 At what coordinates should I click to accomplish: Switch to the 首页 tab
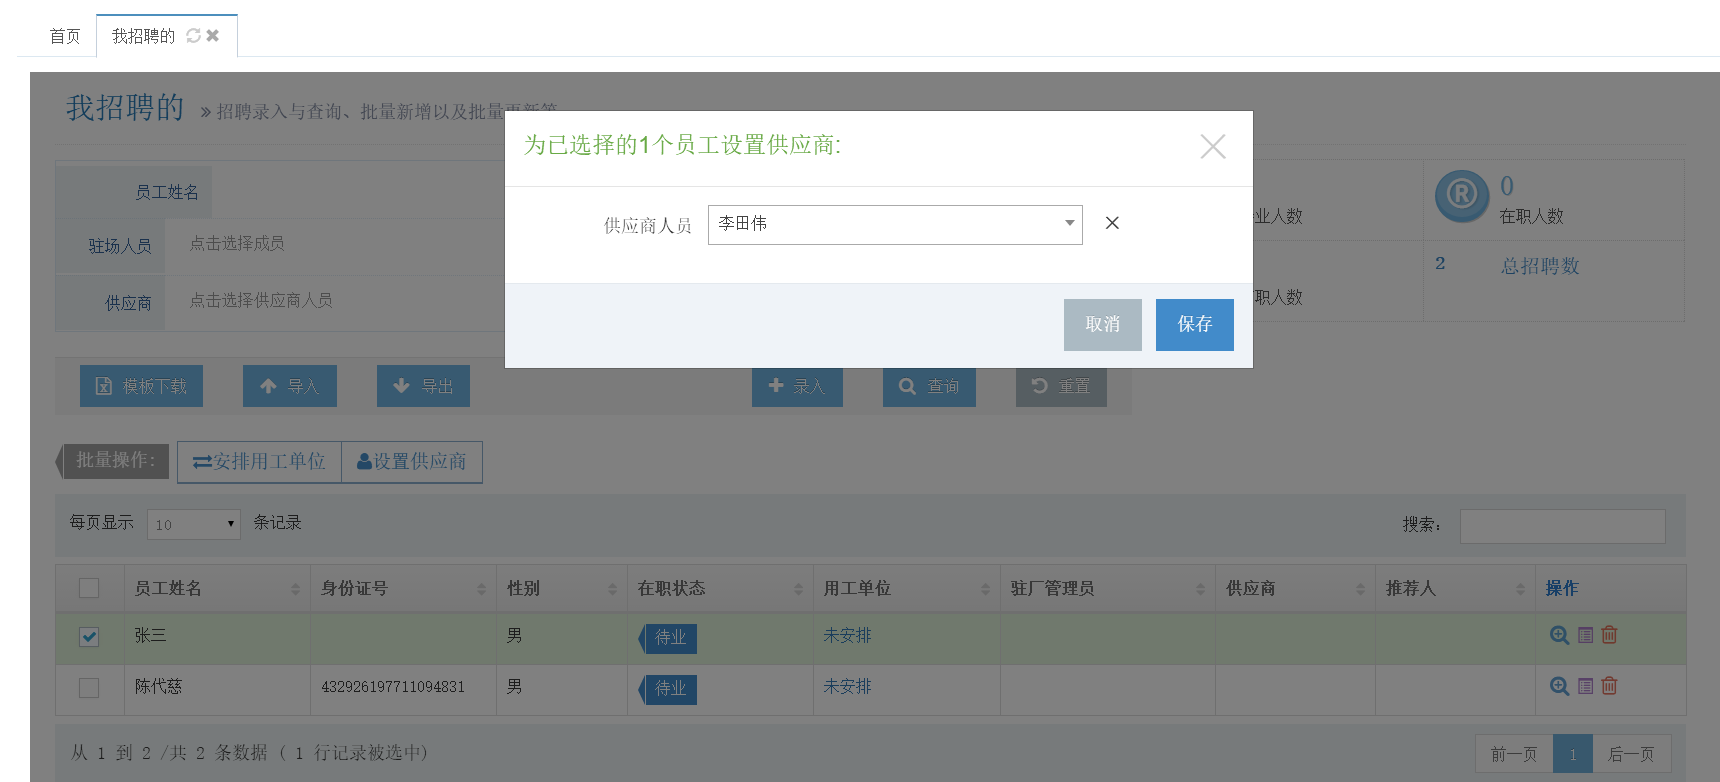click(x=65, y=36)
